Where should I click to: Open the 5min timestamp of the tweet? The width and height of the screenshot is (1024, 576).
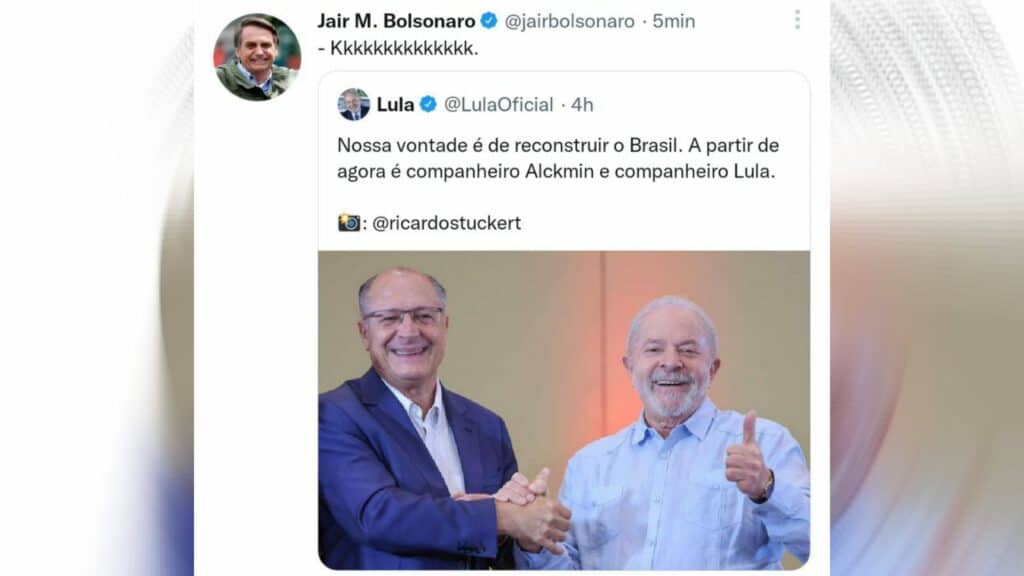click(674, 22)
